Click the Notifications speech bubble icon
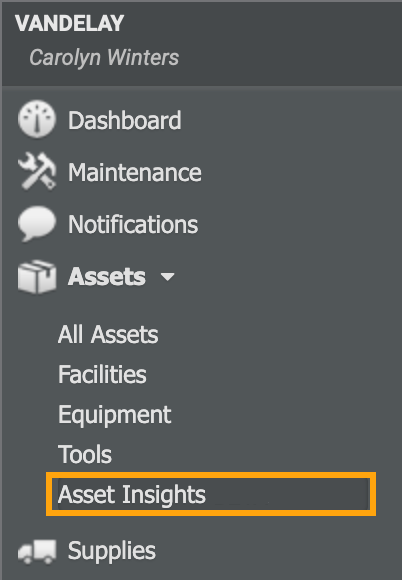 pos(37,224)
